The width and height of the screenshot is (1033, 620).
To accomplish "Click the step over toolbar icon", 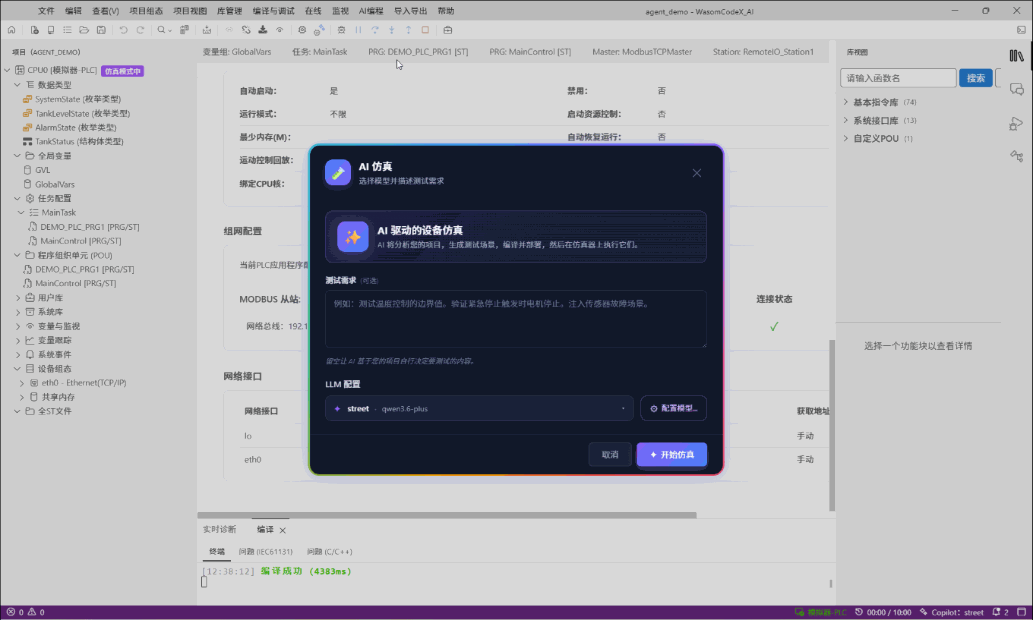I will point(375,30).
